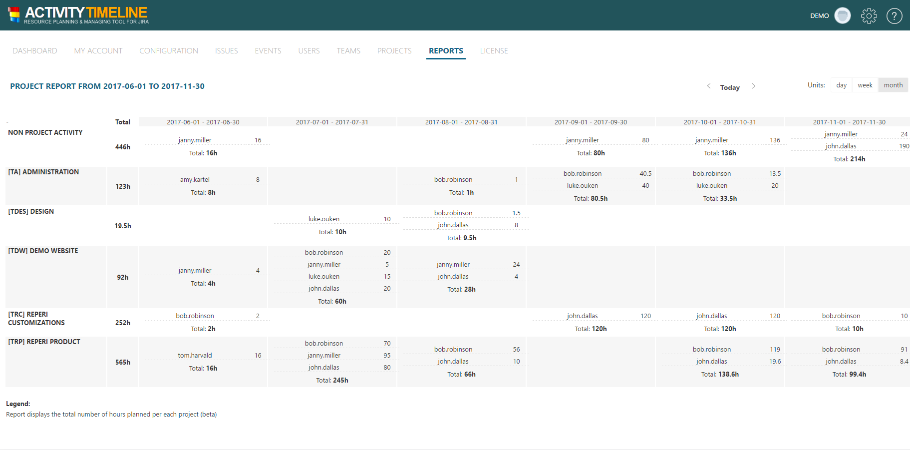Open the My Account tab
This screenshot has width=910, height=450.
click(x=98, y=50)
